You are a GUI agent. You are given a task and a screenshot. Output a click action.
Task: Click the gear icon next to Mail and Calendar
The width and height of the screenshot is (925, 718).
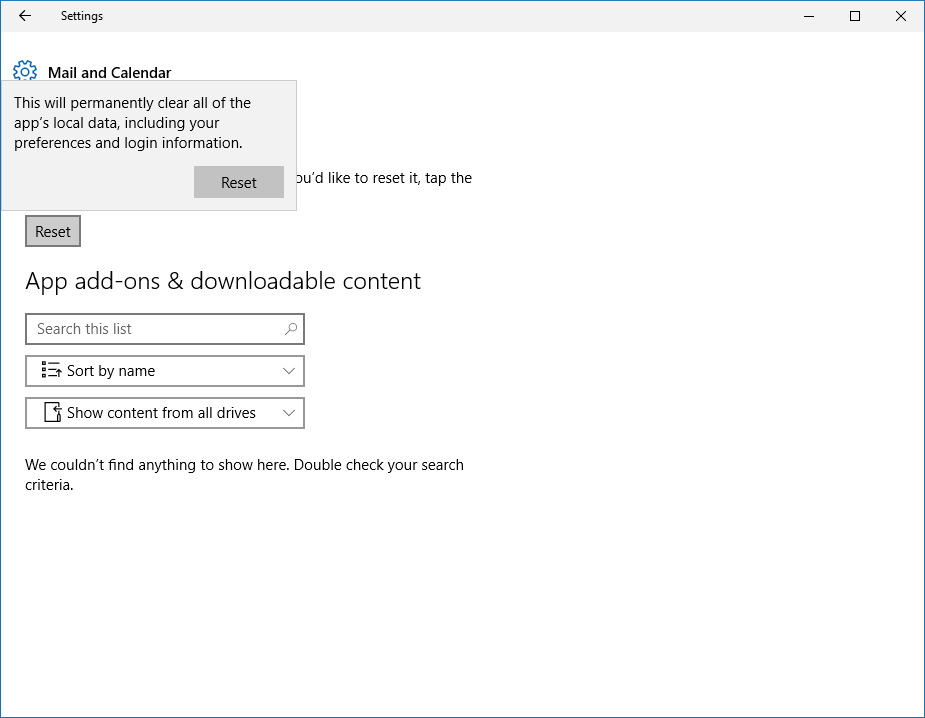[x=24, y=70]
